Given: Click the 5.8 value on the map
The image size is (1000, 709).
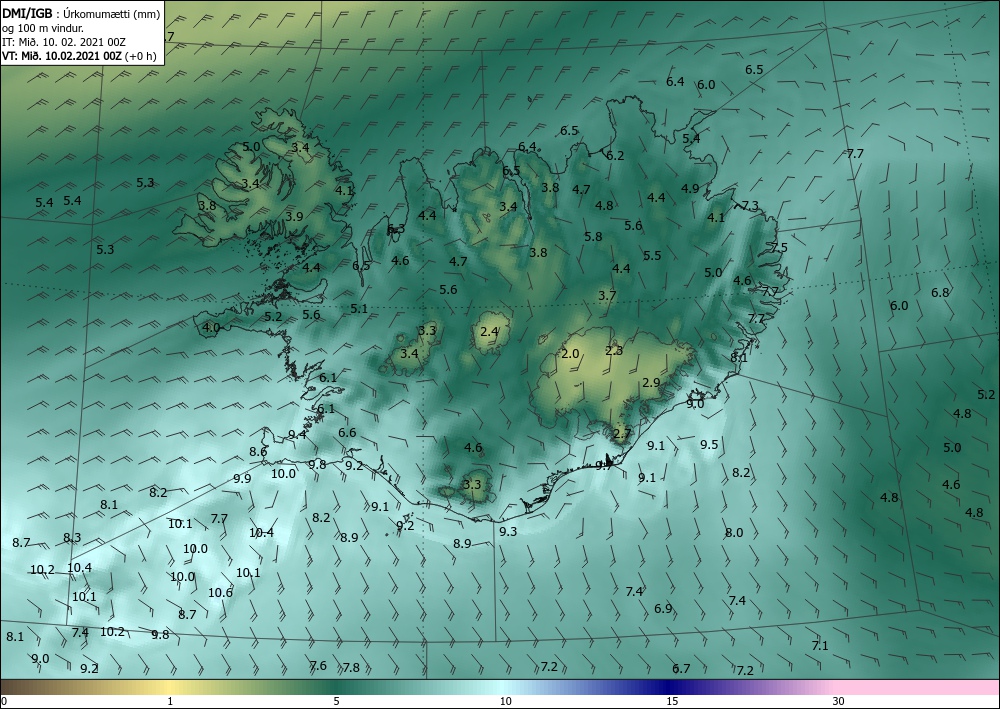Looking at the screenshot, I should (x=593, y=236).
